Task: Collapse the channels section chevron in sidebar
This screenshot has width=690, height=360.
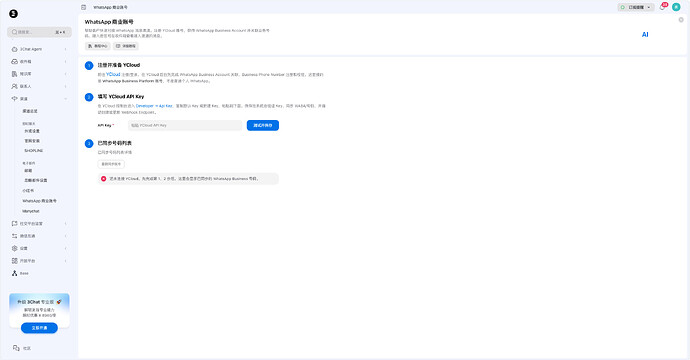Action: [x=66, y=99]
